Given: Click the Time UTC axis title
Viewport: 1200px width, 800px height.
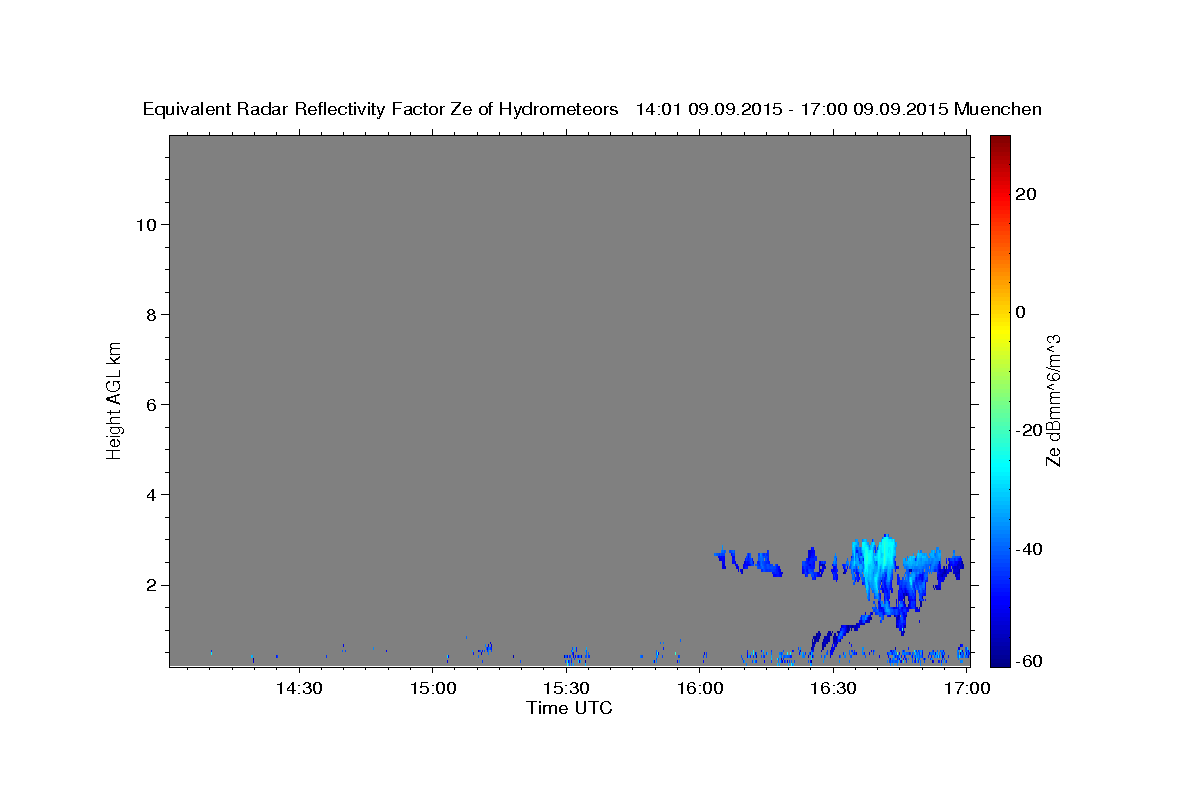Looking at the screenshot, I should [569, 709].
